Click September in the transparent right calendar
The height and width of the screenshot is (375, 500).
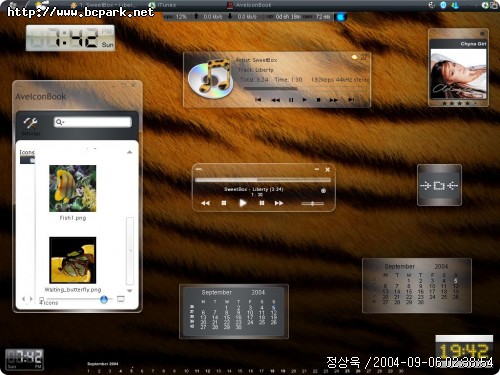click(x=399, y=266)
